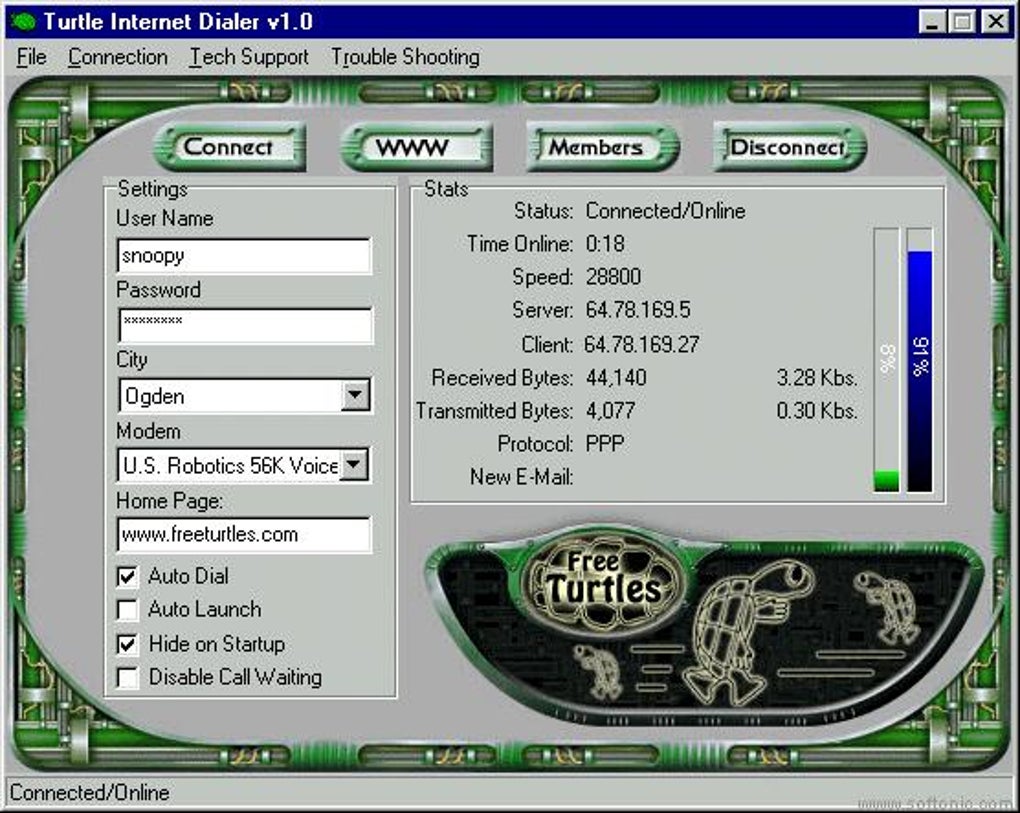Click the User Name field containing snoopy
The height and width of the screenshot is (813, 1020).
tap(244, 256)
